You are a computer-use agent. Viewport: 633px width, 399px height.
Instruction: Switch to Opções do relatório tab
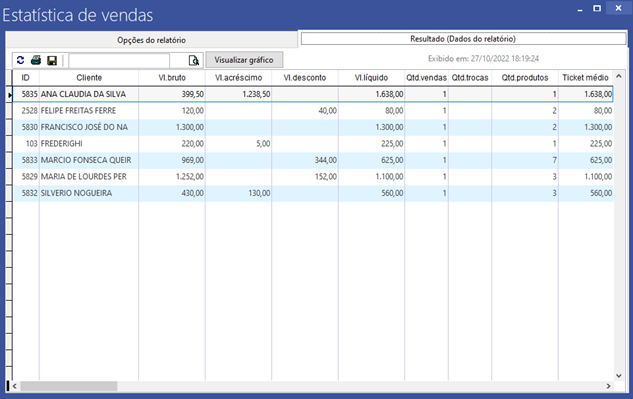click(x=151, y=40)
